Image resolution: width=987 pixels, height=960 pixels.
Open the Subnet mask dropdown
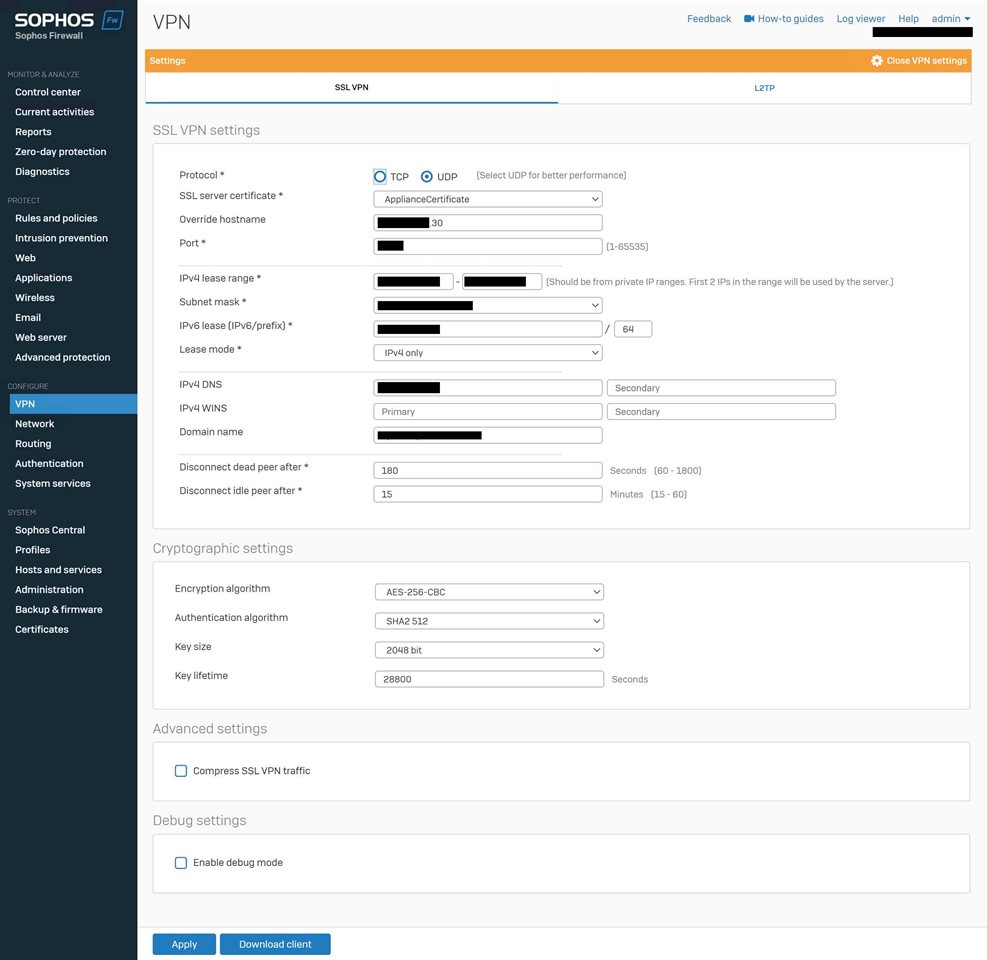pyautogui.click(x=488, y=305)
